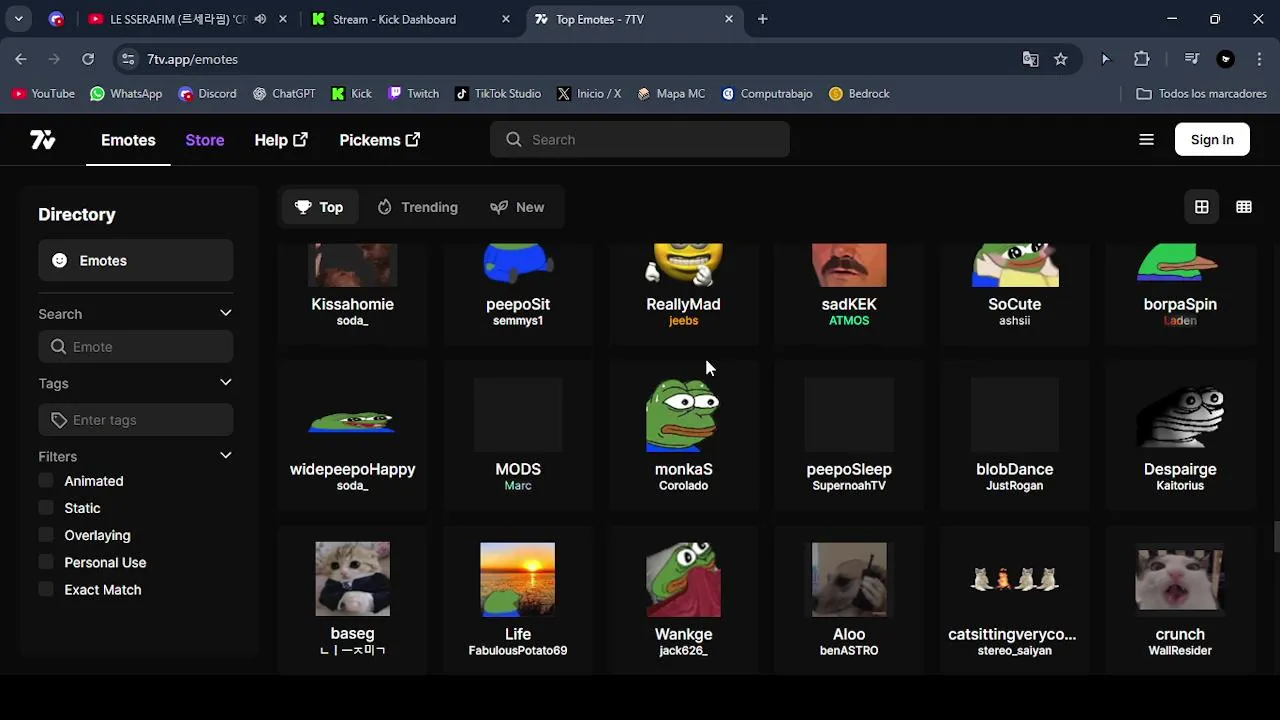Viewport: 1280px width, 720px height.
Task: Open the Discord bookmark
Action: point(207,94)
